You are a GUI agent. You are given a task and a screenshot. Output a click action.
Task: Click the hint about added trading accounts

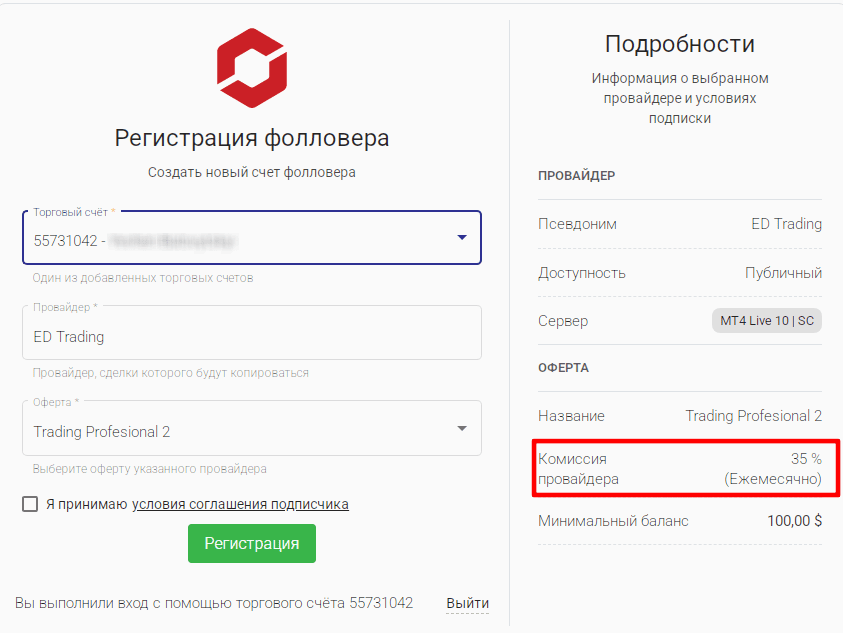142,278
